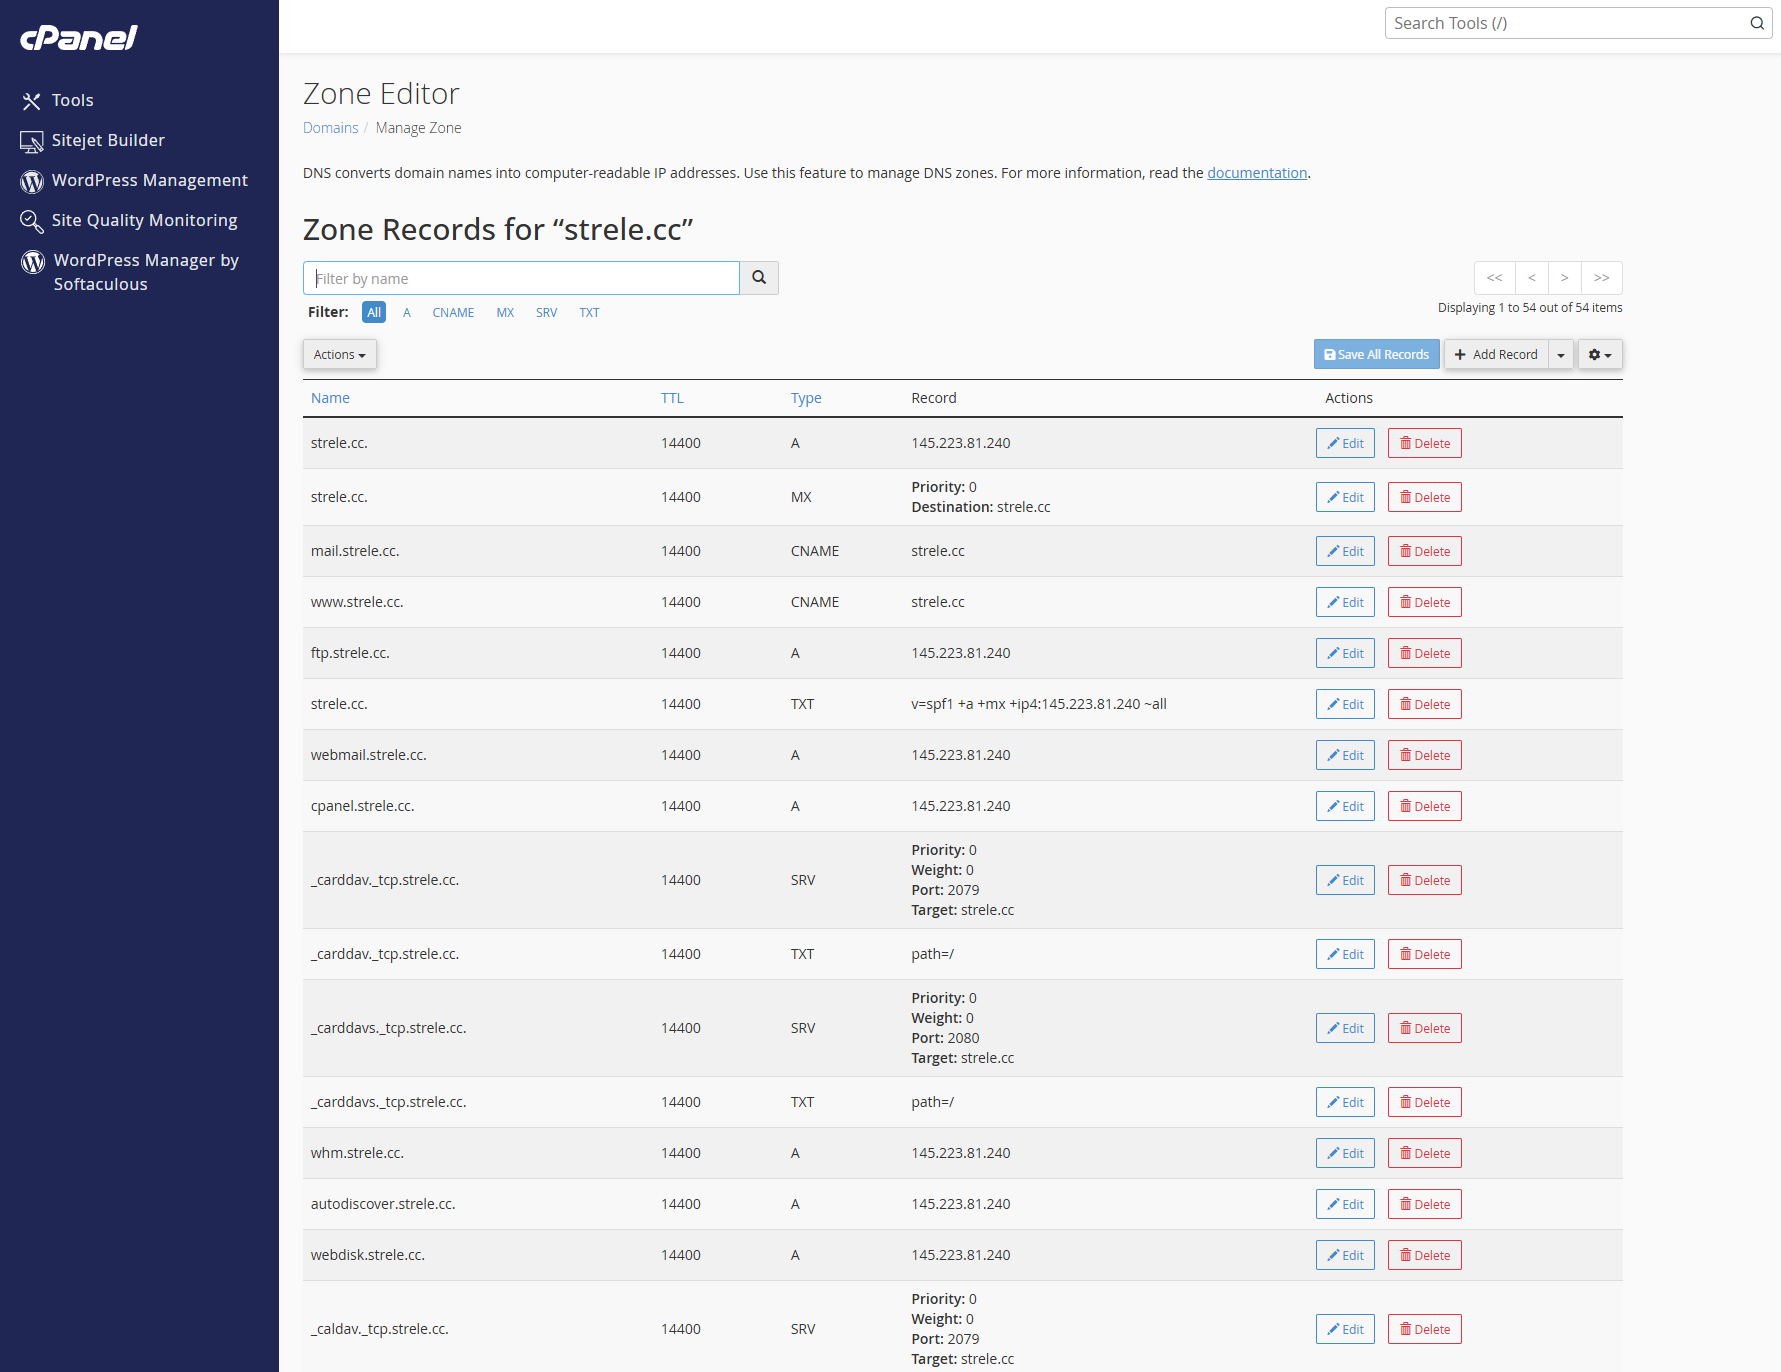1781x1372 pixels.
Task: Open WordPress Manager by Softaculous
Action: [145, 272]
